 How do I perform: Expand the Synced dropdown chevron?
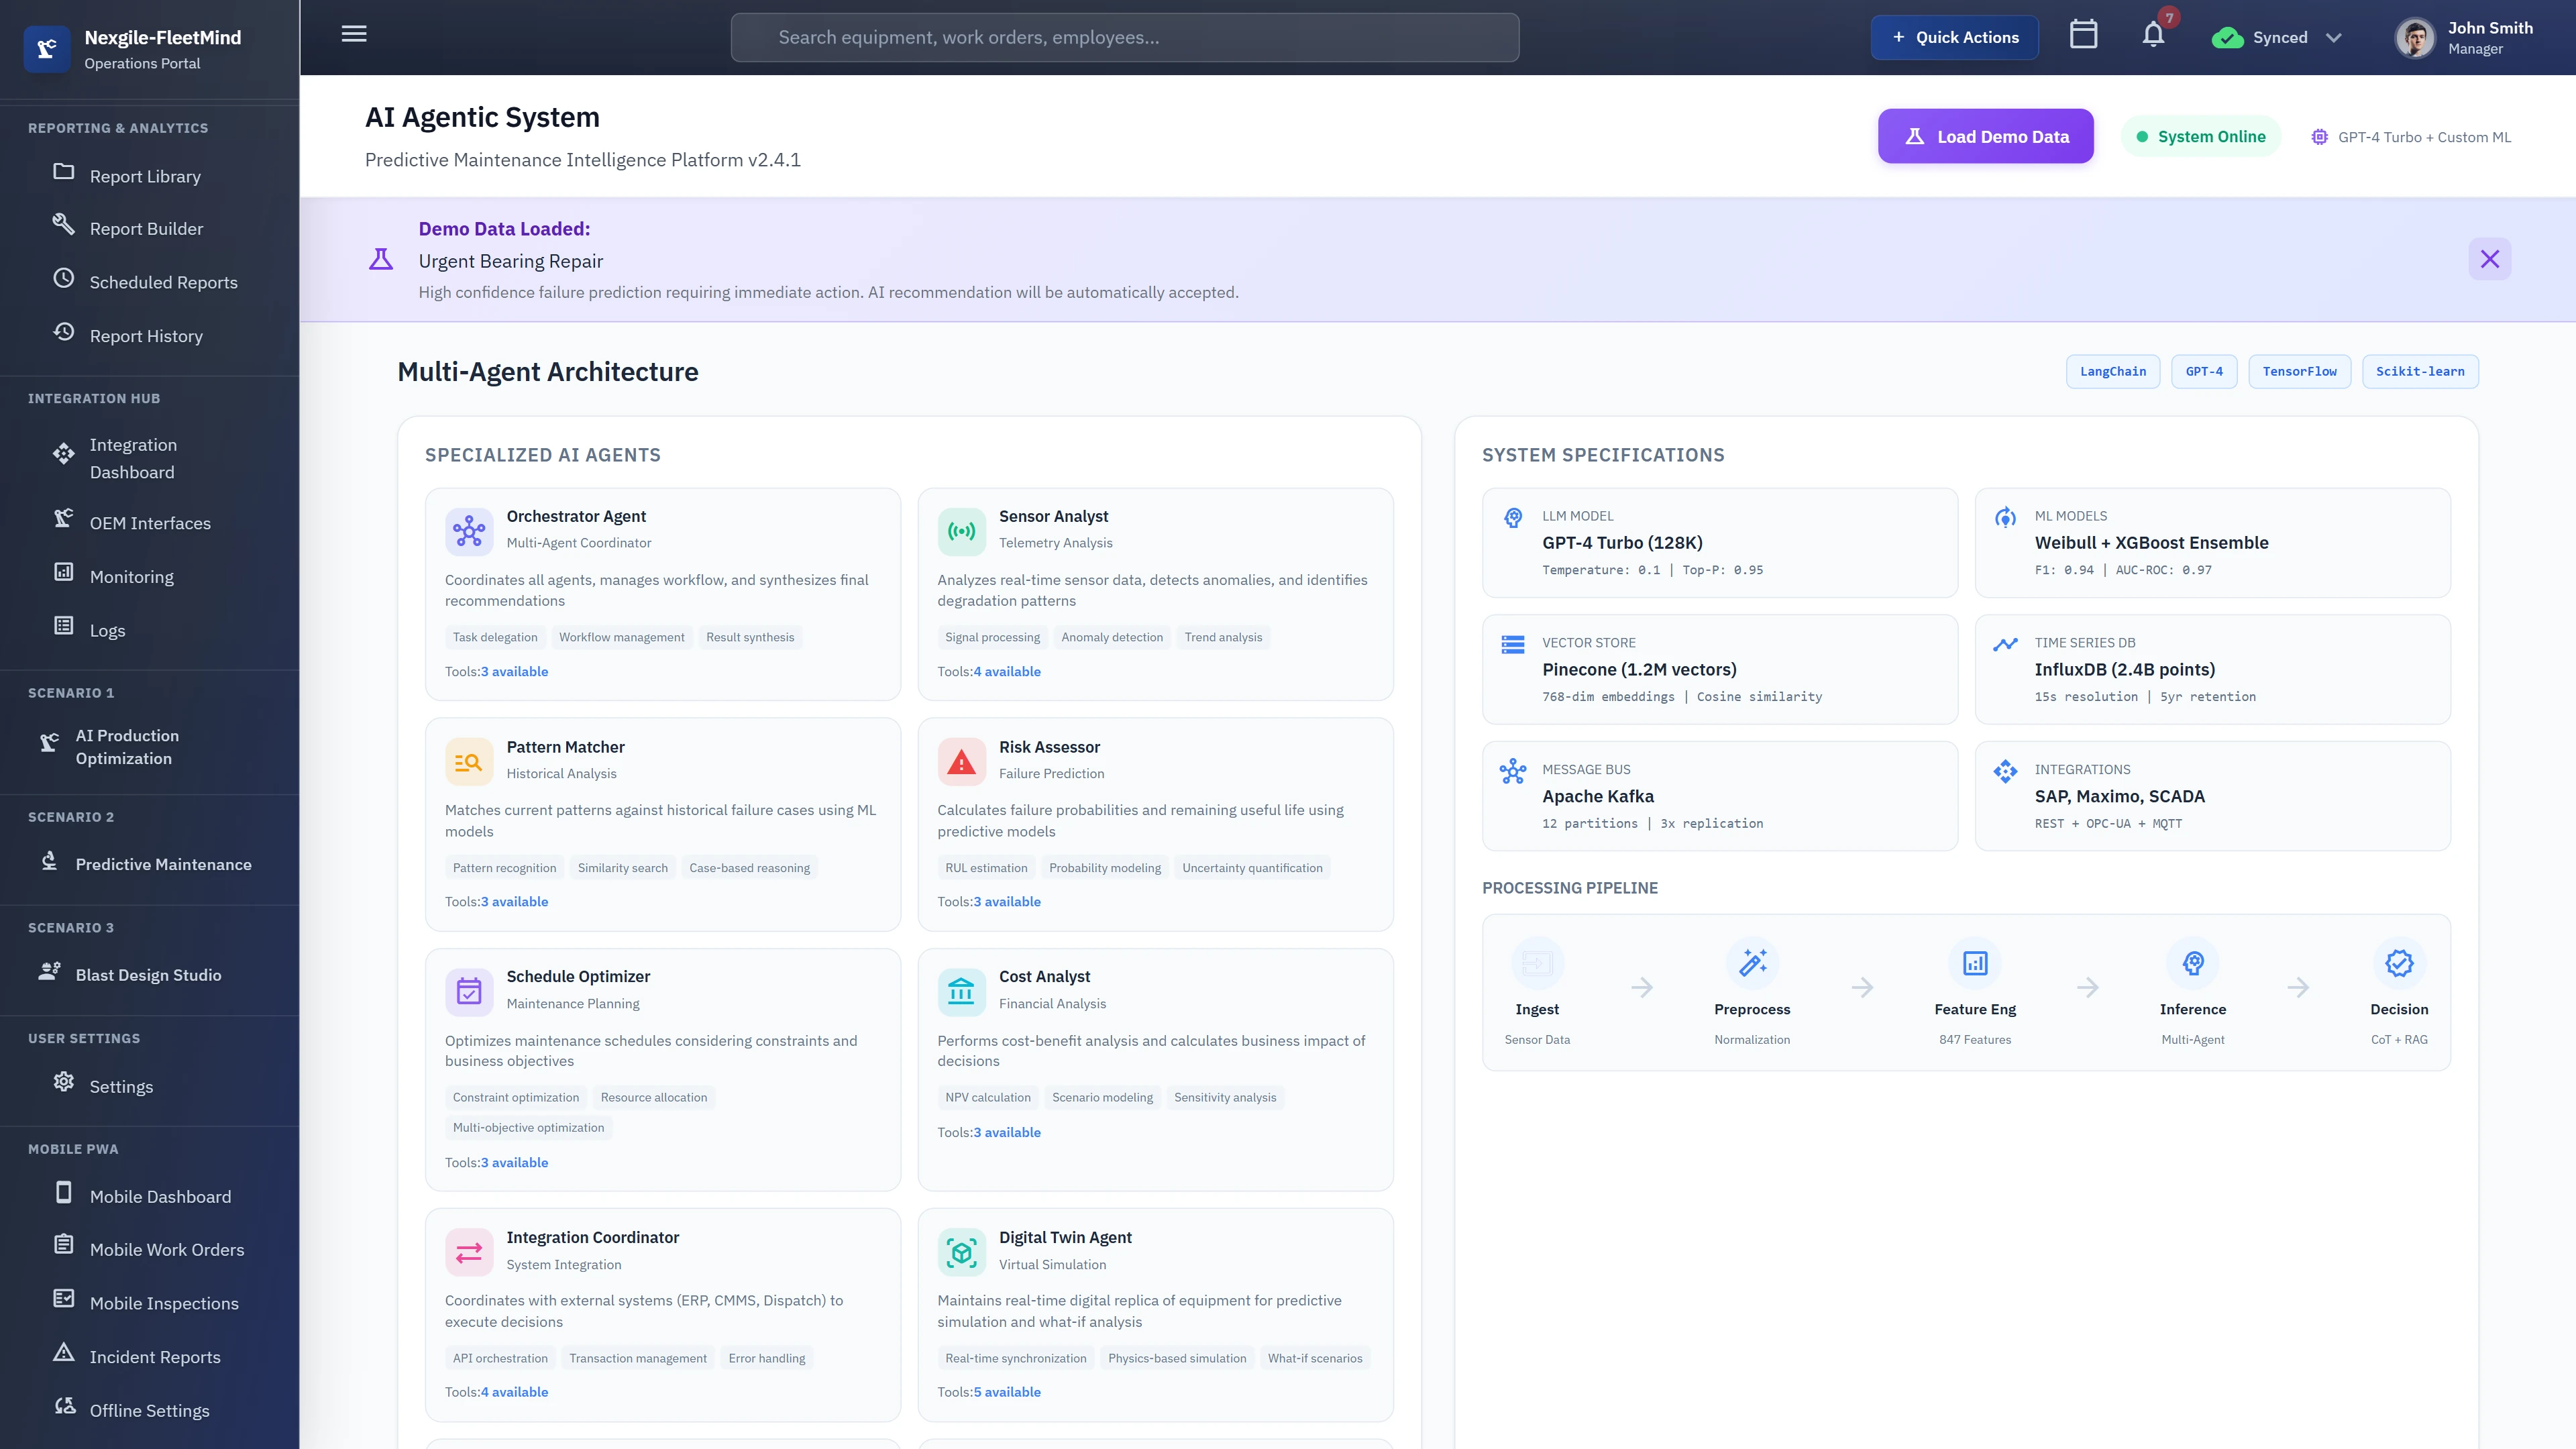(x=2334, y=37)
